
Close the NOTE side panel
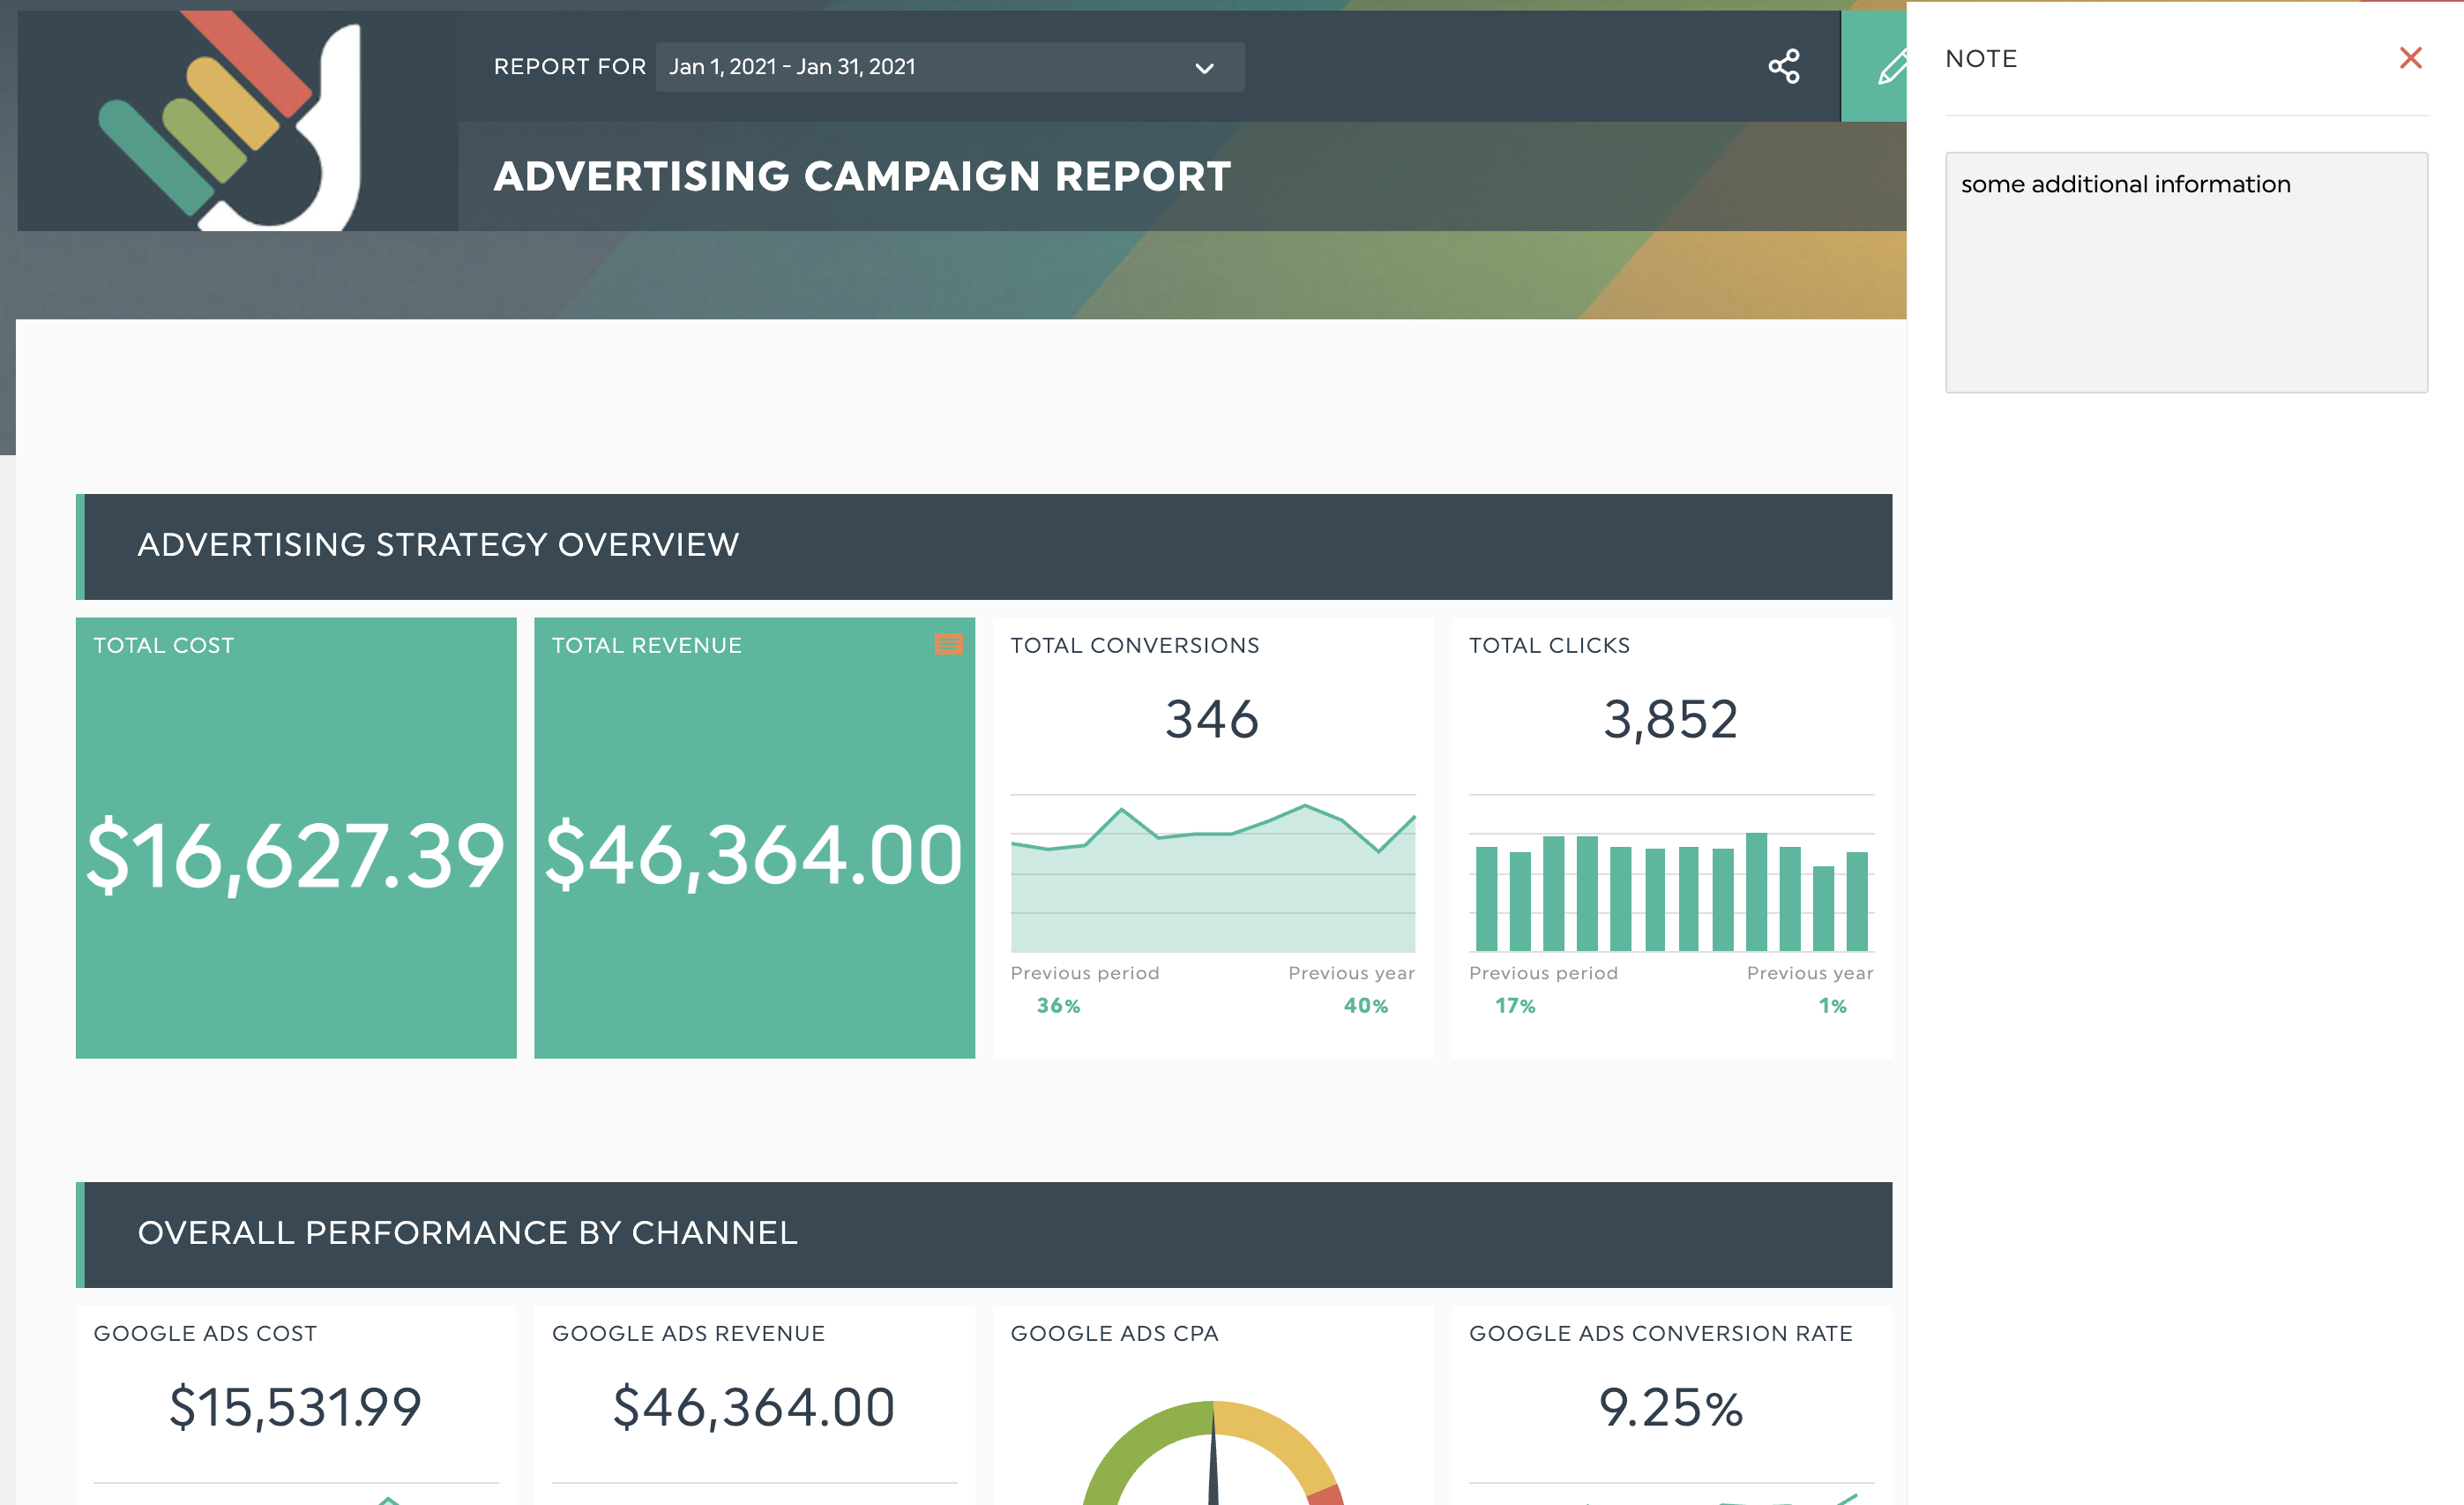click(2411, 58)
